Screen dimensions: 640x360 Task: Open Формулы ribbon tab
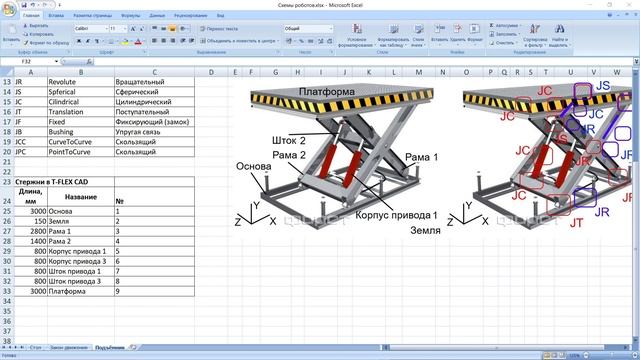(x=131, y=16)
